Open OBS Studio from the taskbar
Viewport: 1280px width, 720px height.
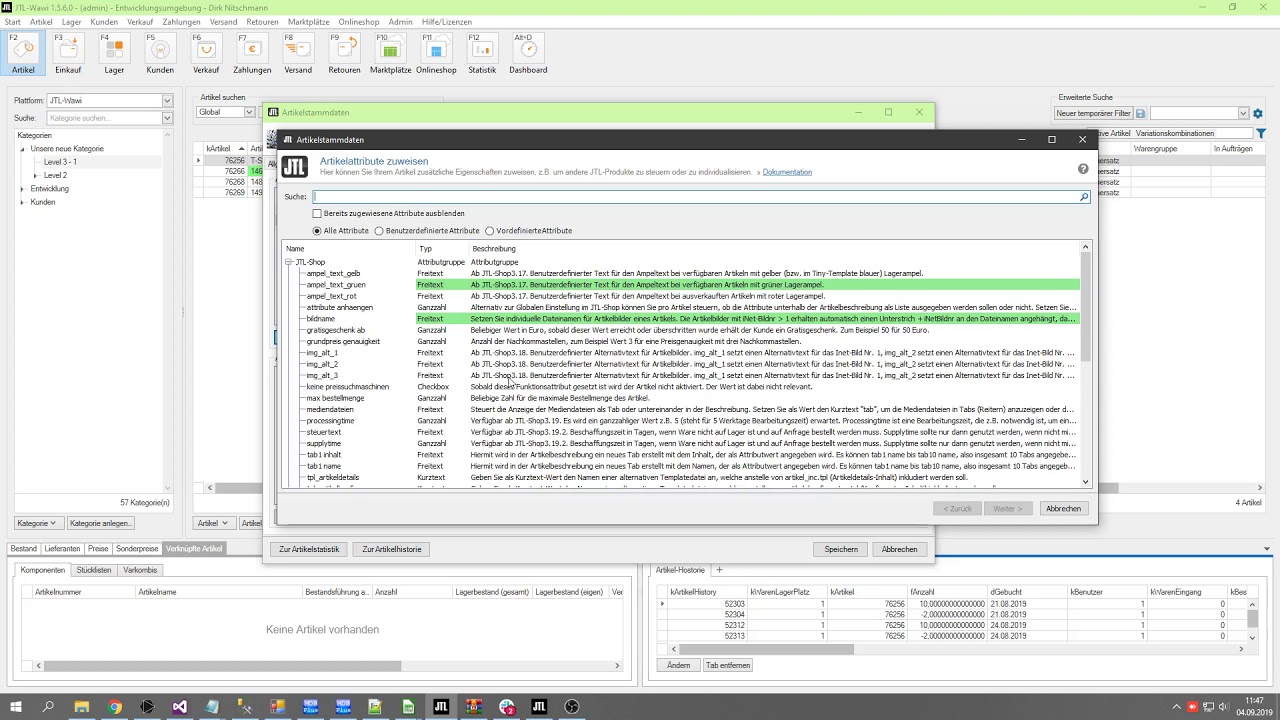coord(572,707)
